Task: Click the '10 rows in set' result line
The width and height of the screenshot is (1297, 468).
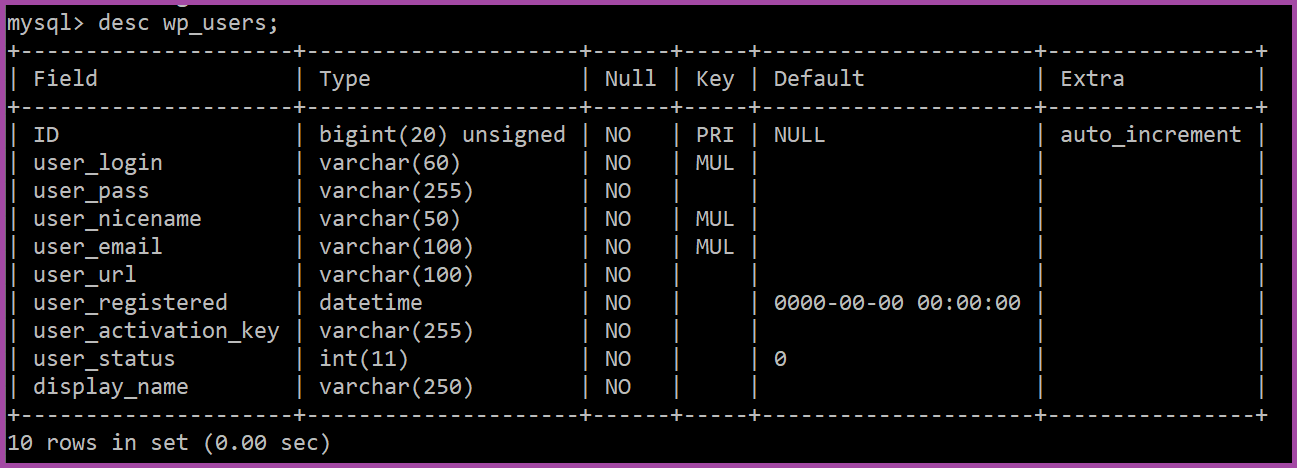Action: pos(168,443)
